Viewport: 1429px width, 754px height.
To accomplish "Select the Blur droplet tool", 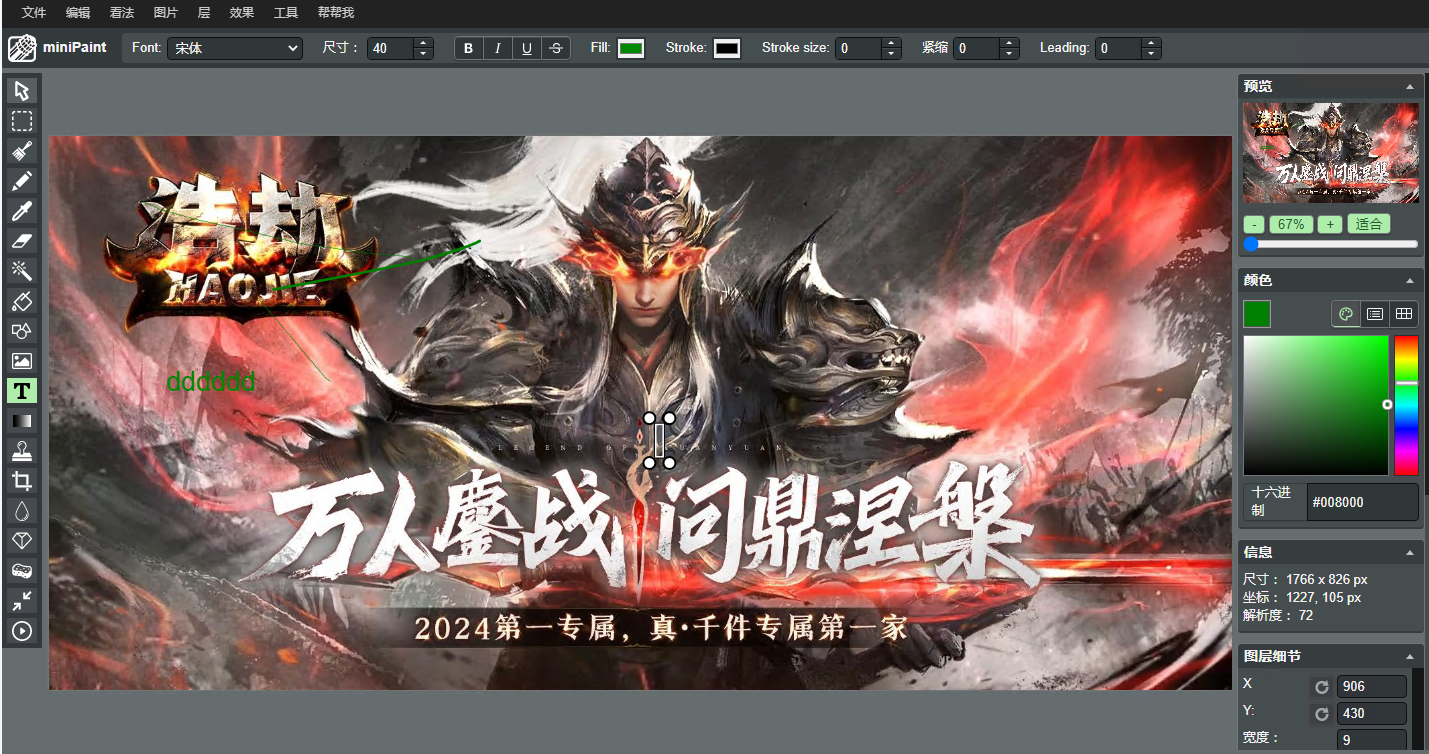I will pyautogui.click(x=22, y=511).
